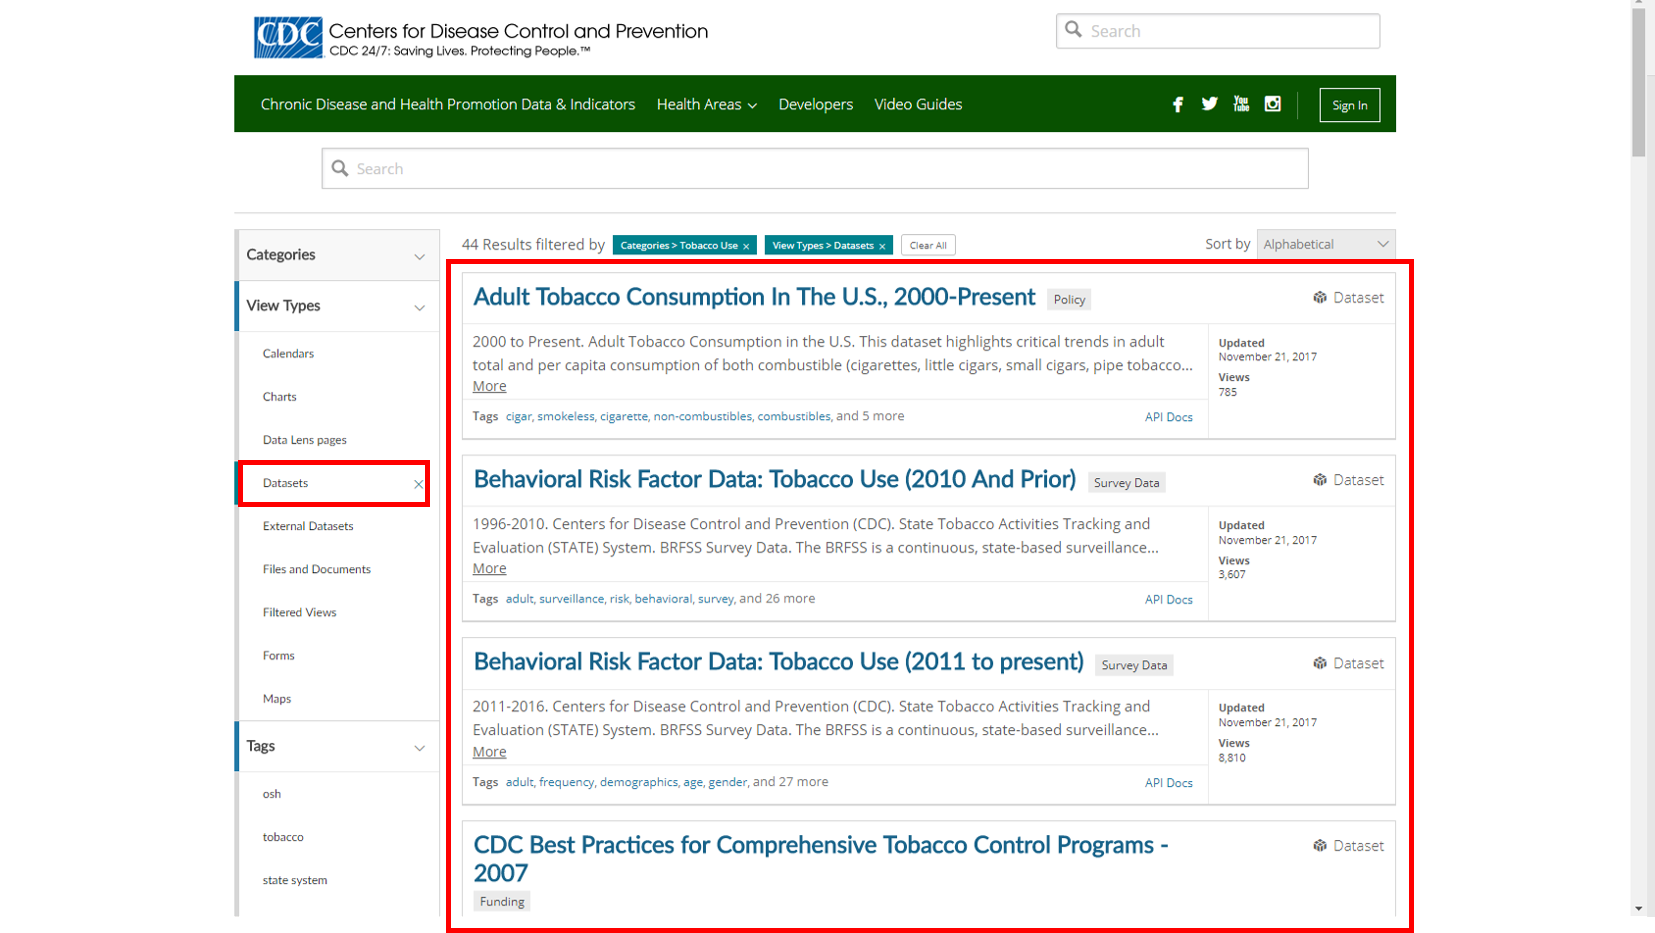1655x933 pixels.
Task: Open API Docs for Adult Tobacco Consumption
Action: 1169,417
